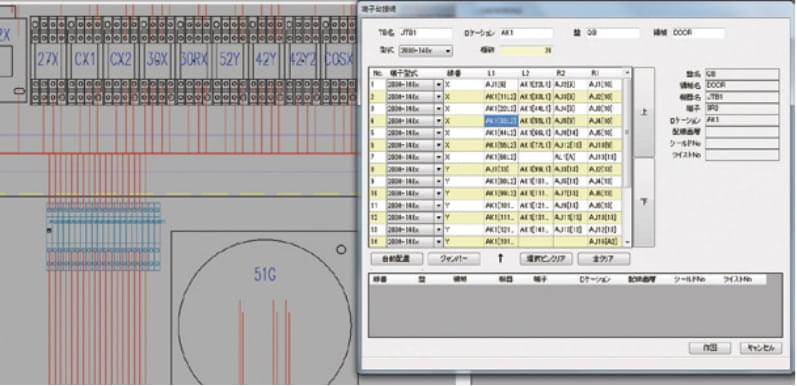Click the R2 cell in row 7

[570, 157]
